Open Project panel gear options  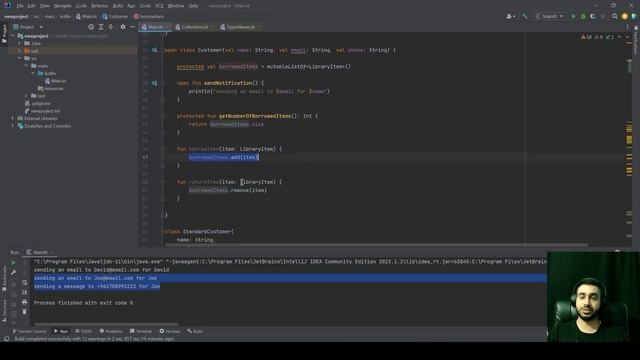123,27
